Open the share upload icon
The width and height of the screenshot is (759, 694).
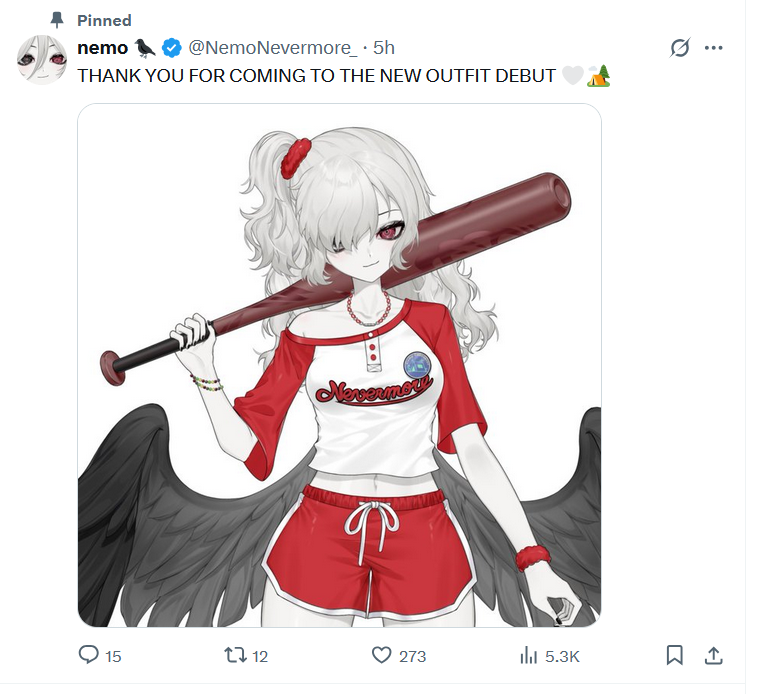(x=714, y=655)
